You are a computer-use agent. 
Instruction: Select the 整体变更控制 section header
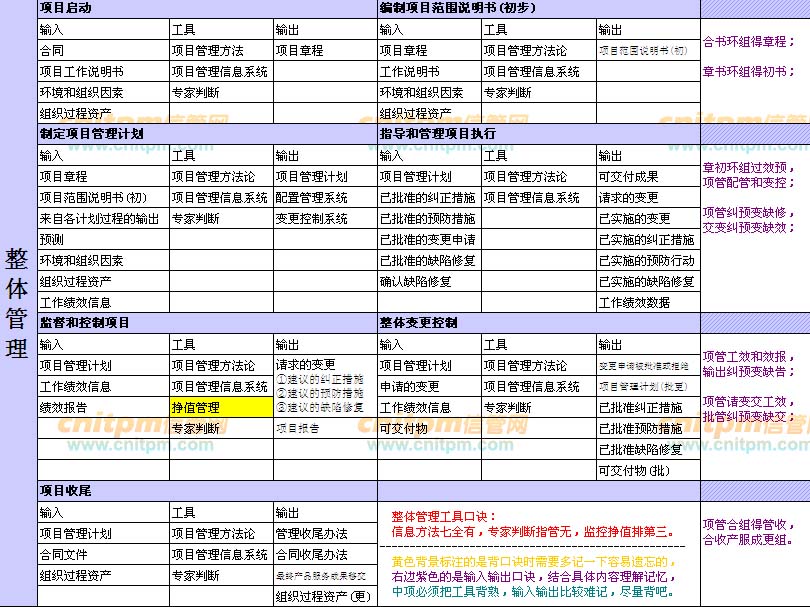click(x=418, y=323)
